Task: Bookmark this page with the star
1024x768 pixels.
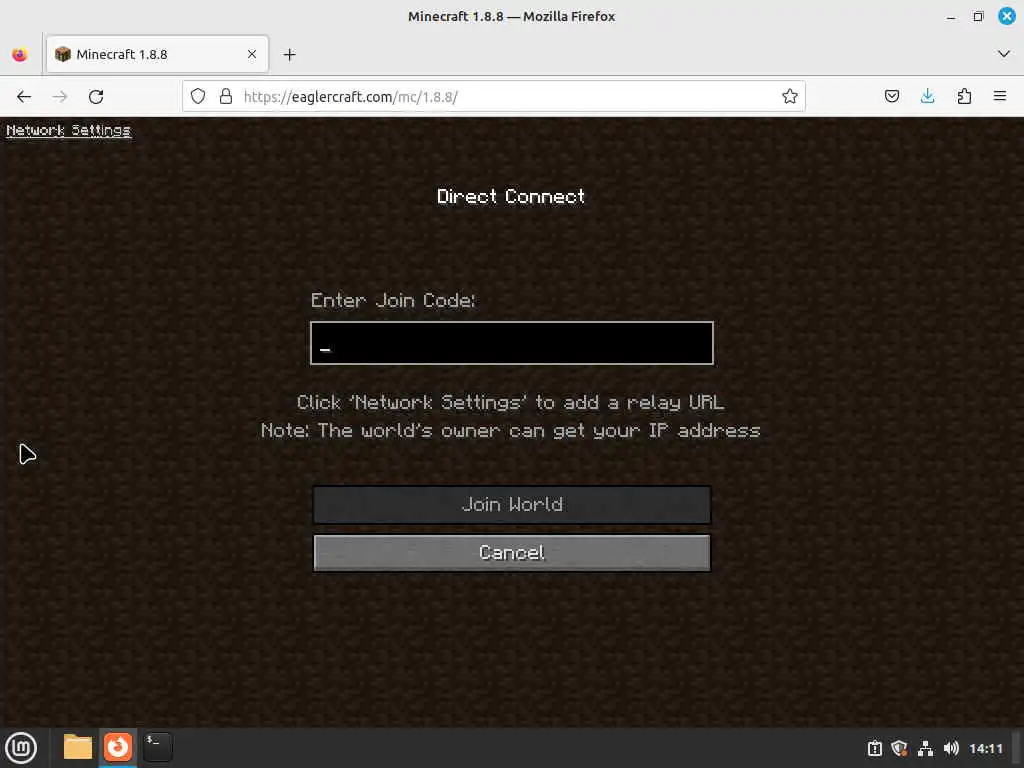Action: [790, 97]
